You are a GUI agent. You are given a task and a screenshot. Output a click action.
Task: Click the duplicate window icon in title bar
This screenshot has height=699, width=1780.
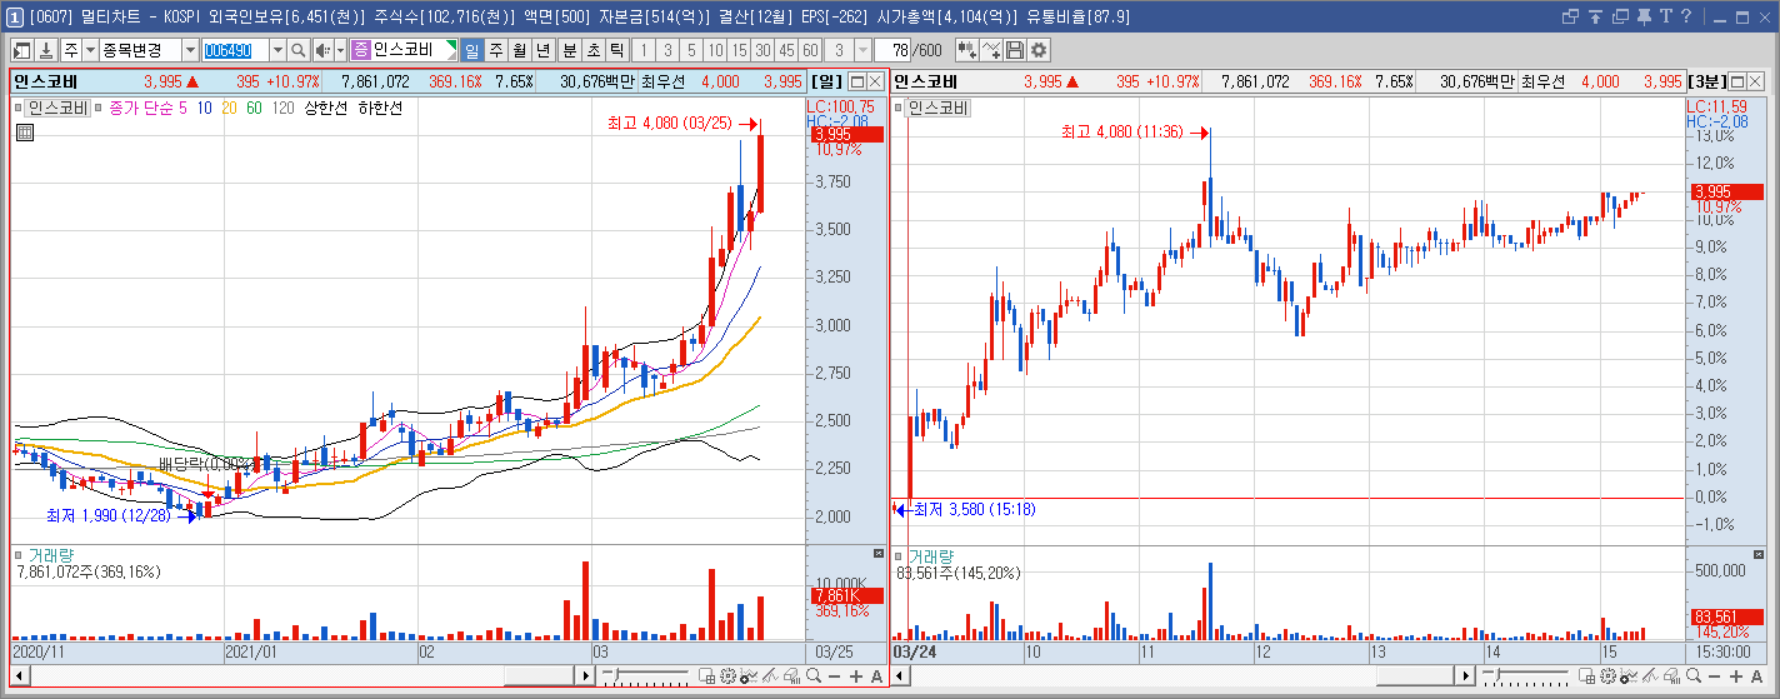tap(1620, 16)
